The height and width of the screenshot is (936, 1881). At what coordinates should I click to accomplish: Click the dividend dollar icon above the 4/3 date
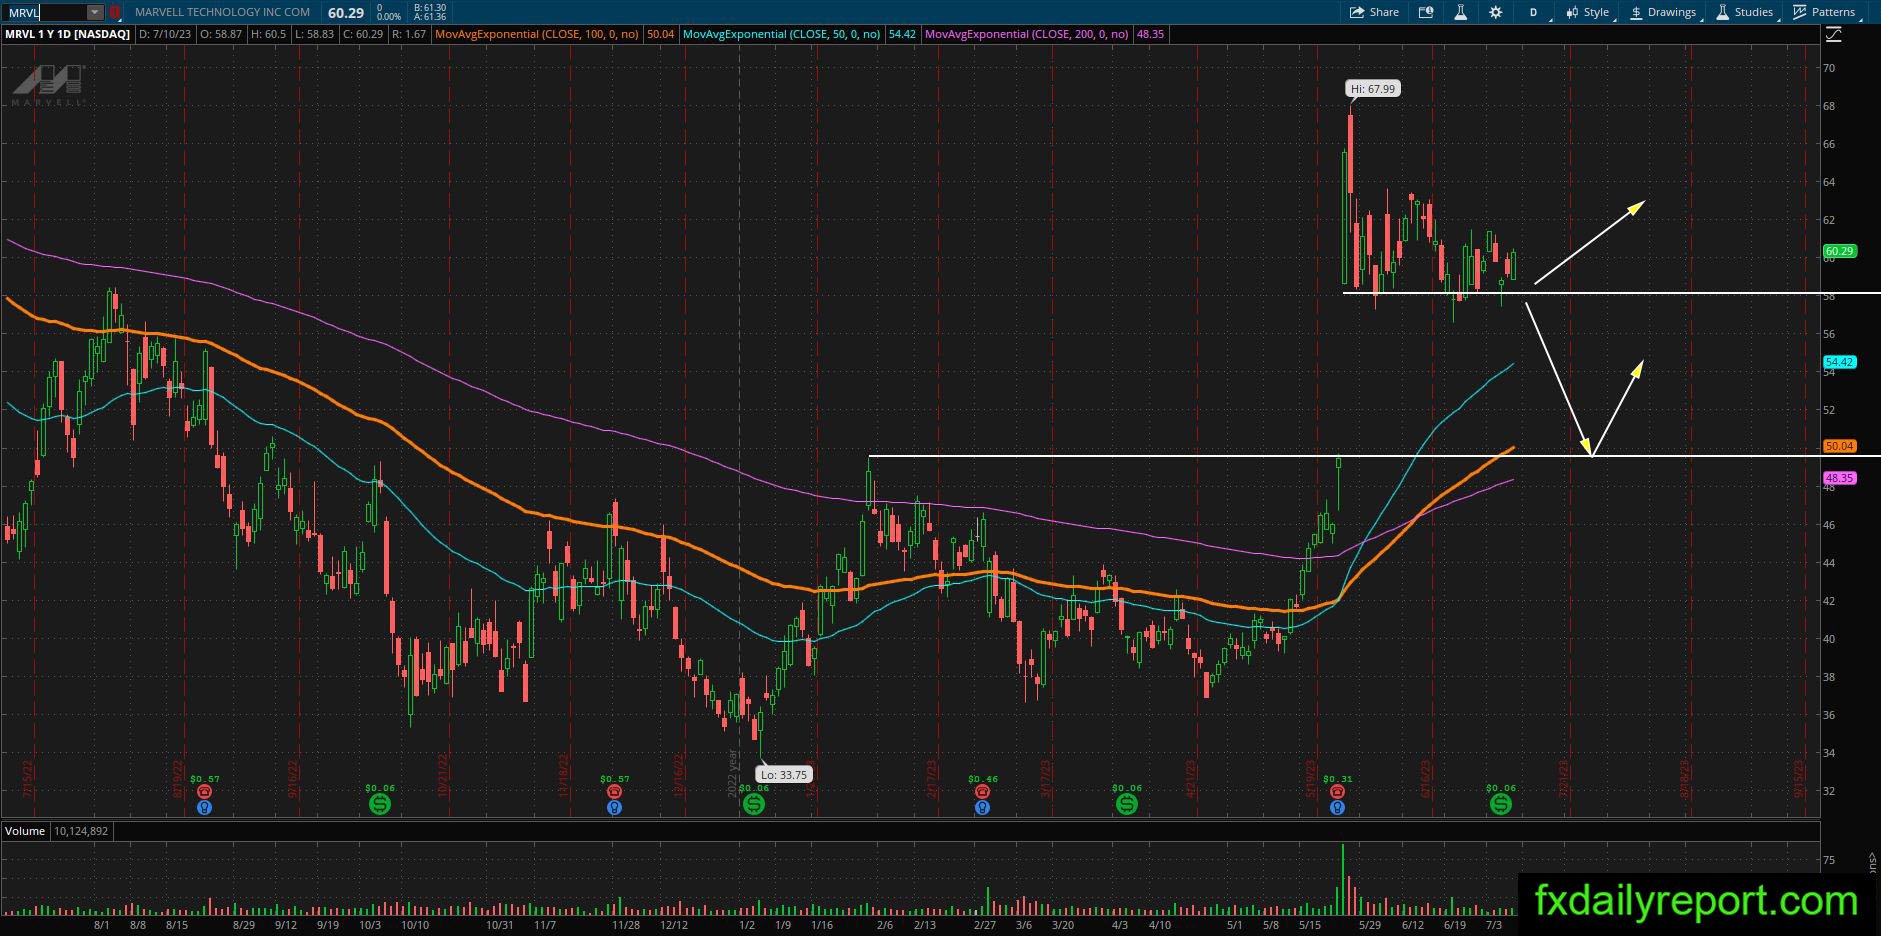click(x=1127, y=803)
